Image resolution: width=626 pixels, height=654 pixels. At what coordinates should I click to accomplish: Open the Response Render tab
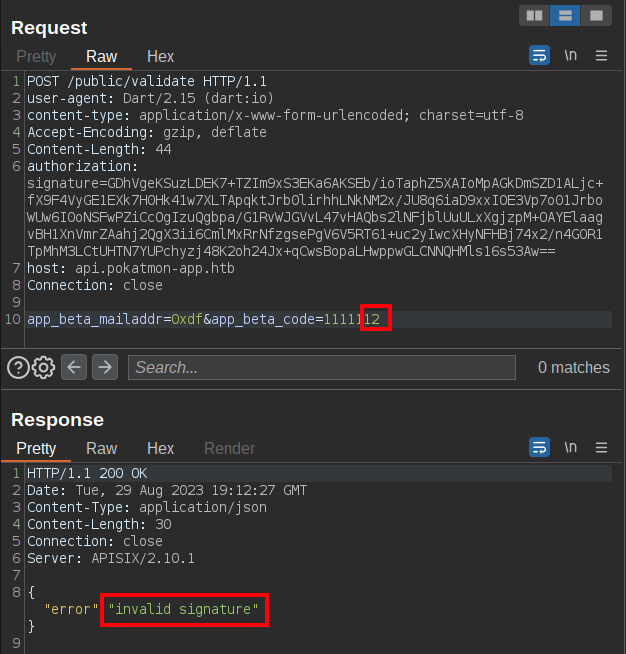tap(229, 449)
